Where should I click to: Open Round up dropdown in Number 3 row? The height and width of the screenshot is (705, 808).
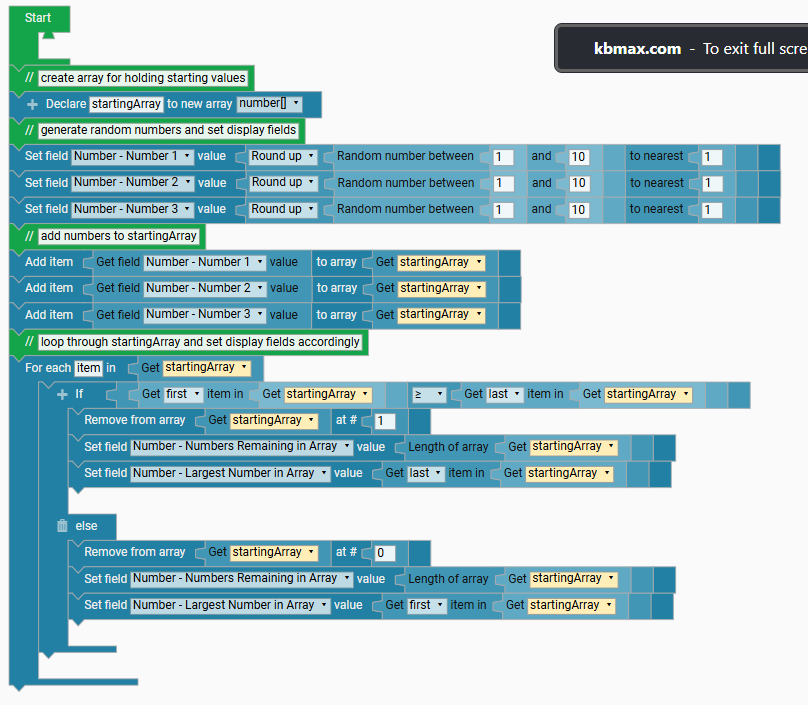(282, 209)
